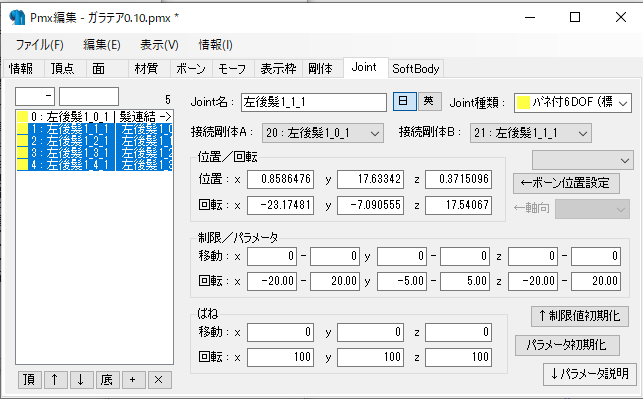
Task: Click 位置 z field 0.3715096
Action: pyautogui.click(x=458, y=179)
